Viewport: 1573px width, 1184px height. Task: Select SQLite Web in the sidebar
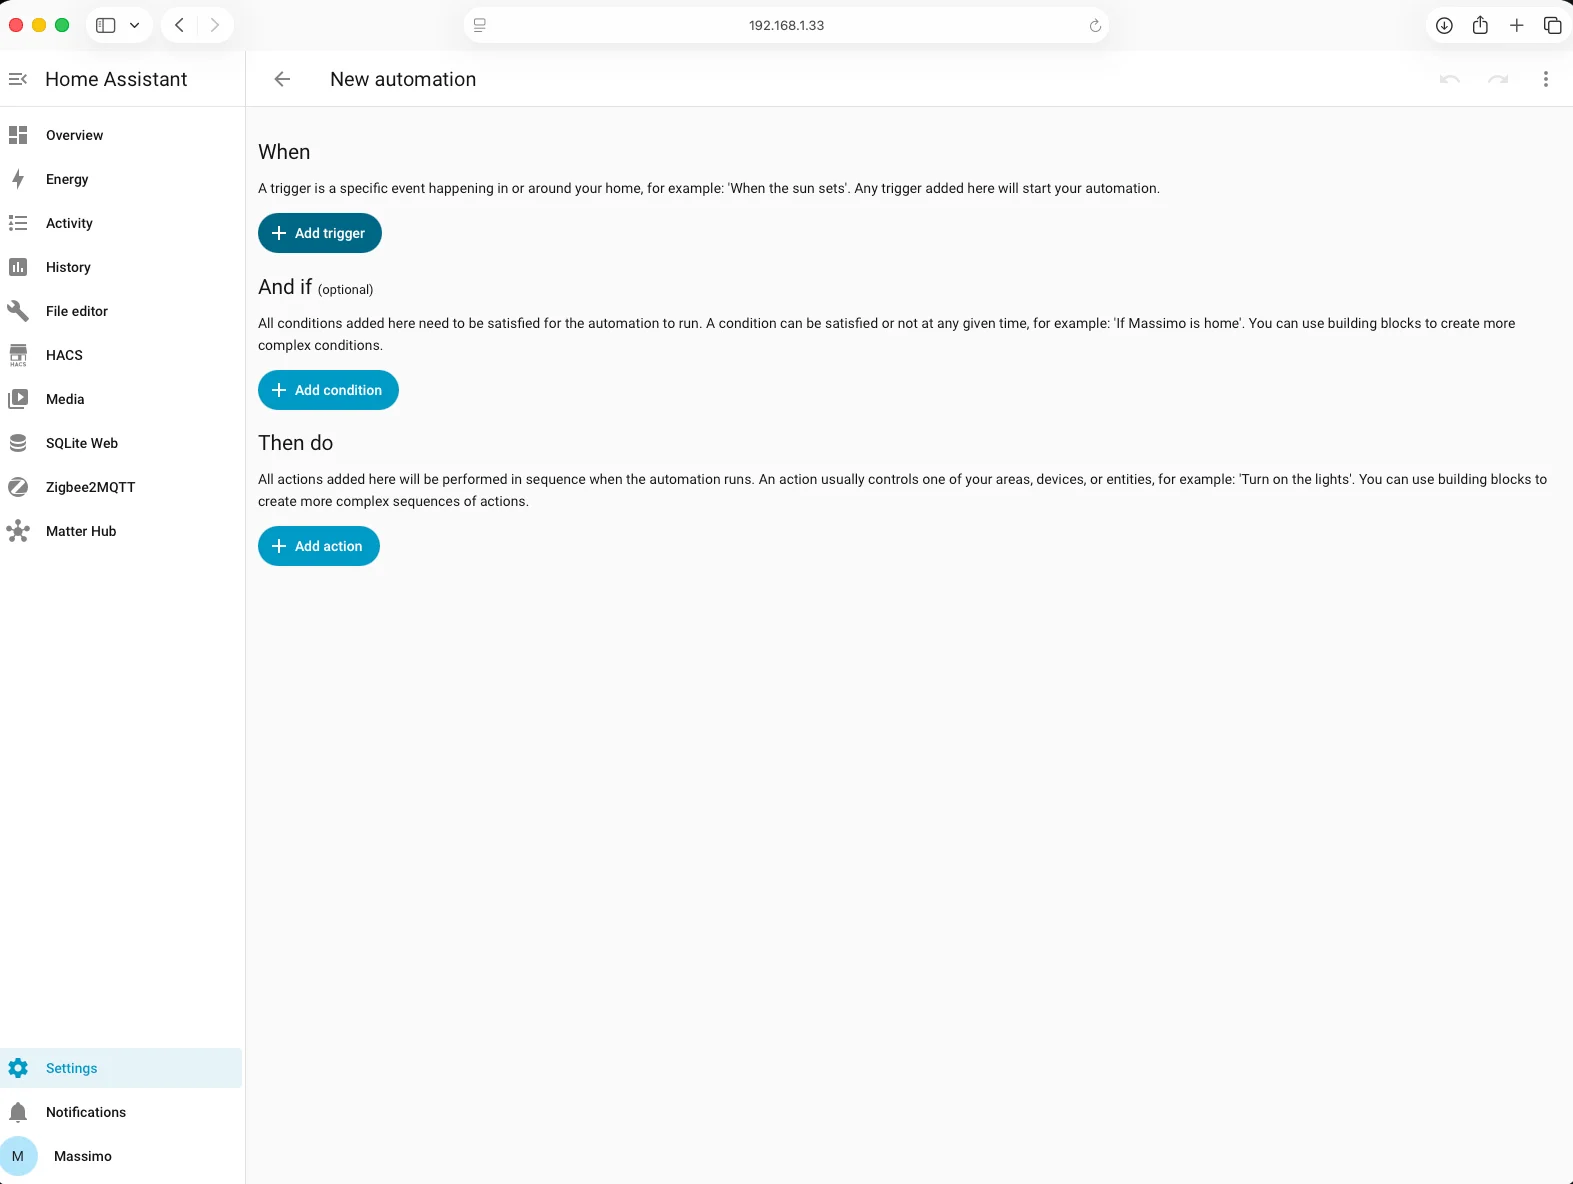pyautogui.click(x=121, y=443)
